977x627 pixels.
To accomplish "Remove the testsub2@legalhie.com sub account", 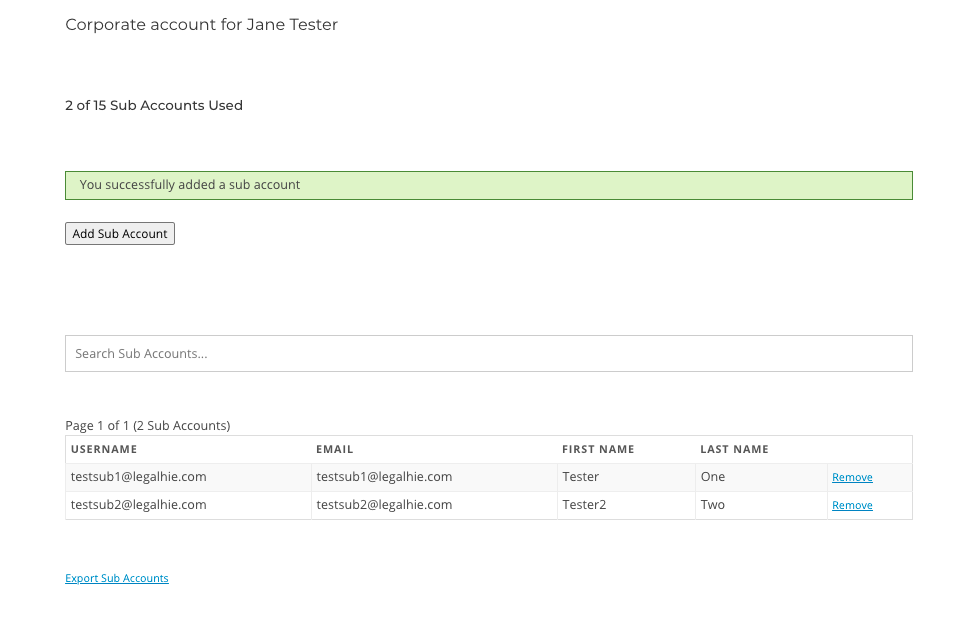I will pyautogui.click(x=852, y=505).
